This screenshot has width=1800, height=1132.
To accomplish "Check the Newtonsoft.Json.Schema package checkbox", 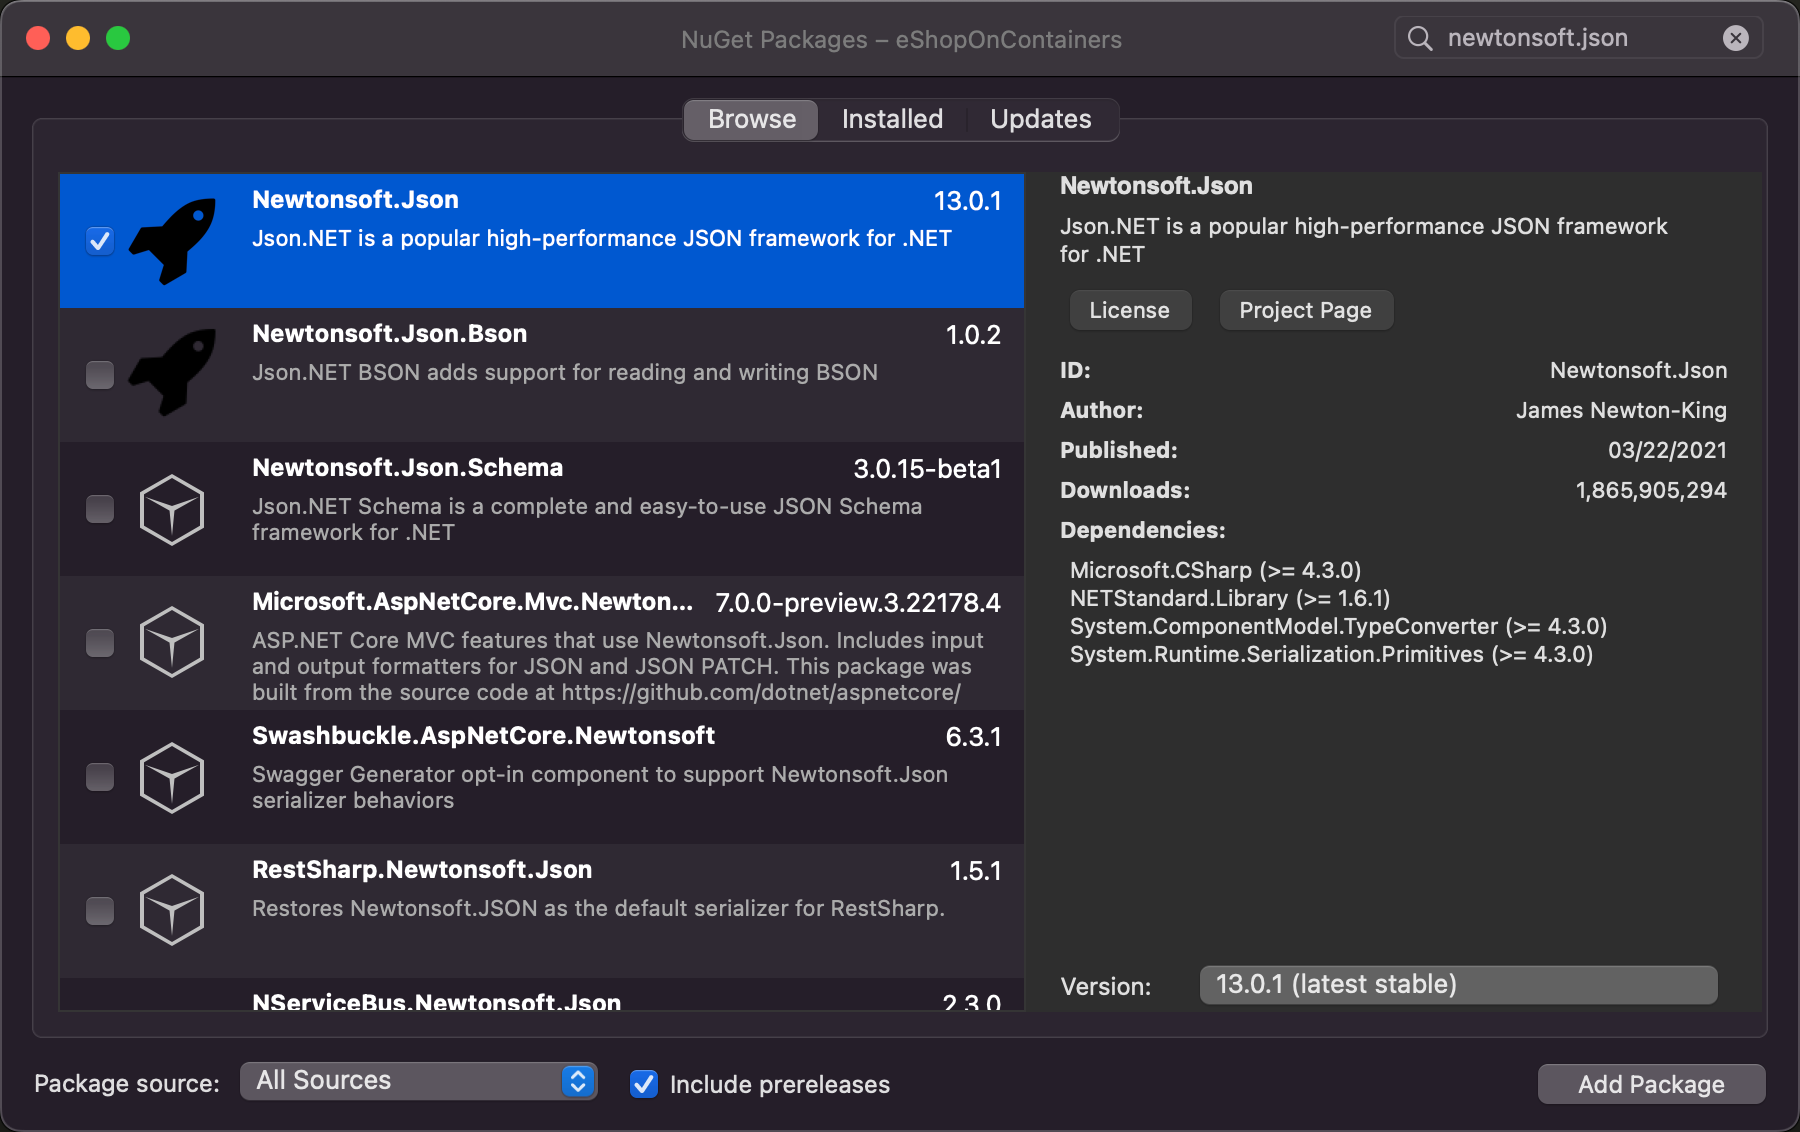I will [x=100, y=509].
